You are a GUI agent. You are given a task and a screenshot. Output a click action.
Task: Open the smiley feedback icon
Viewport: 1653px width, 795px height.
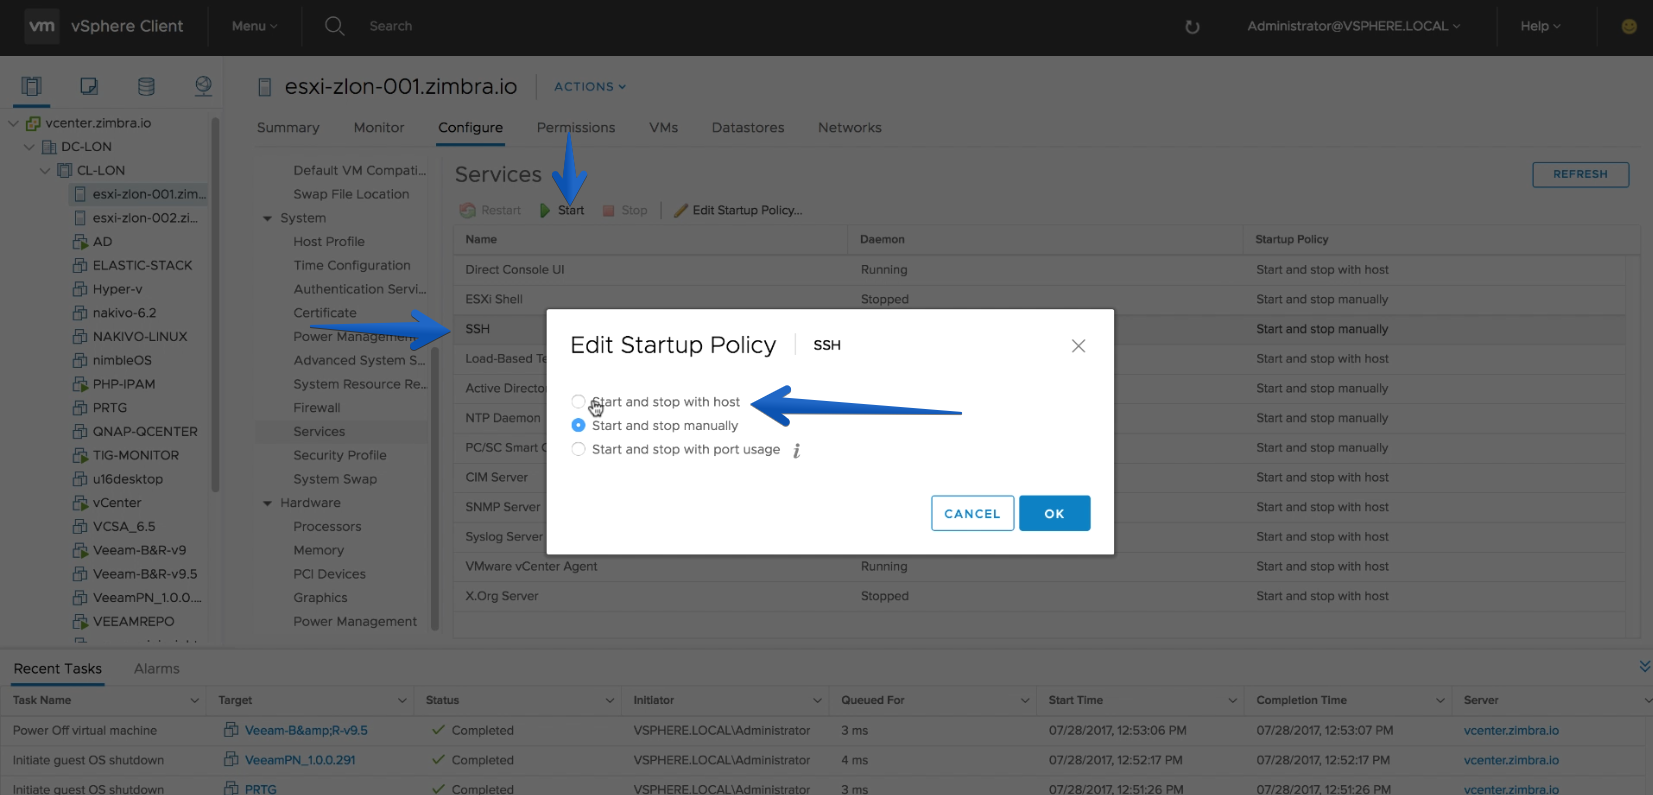(x=1629, y=27)
